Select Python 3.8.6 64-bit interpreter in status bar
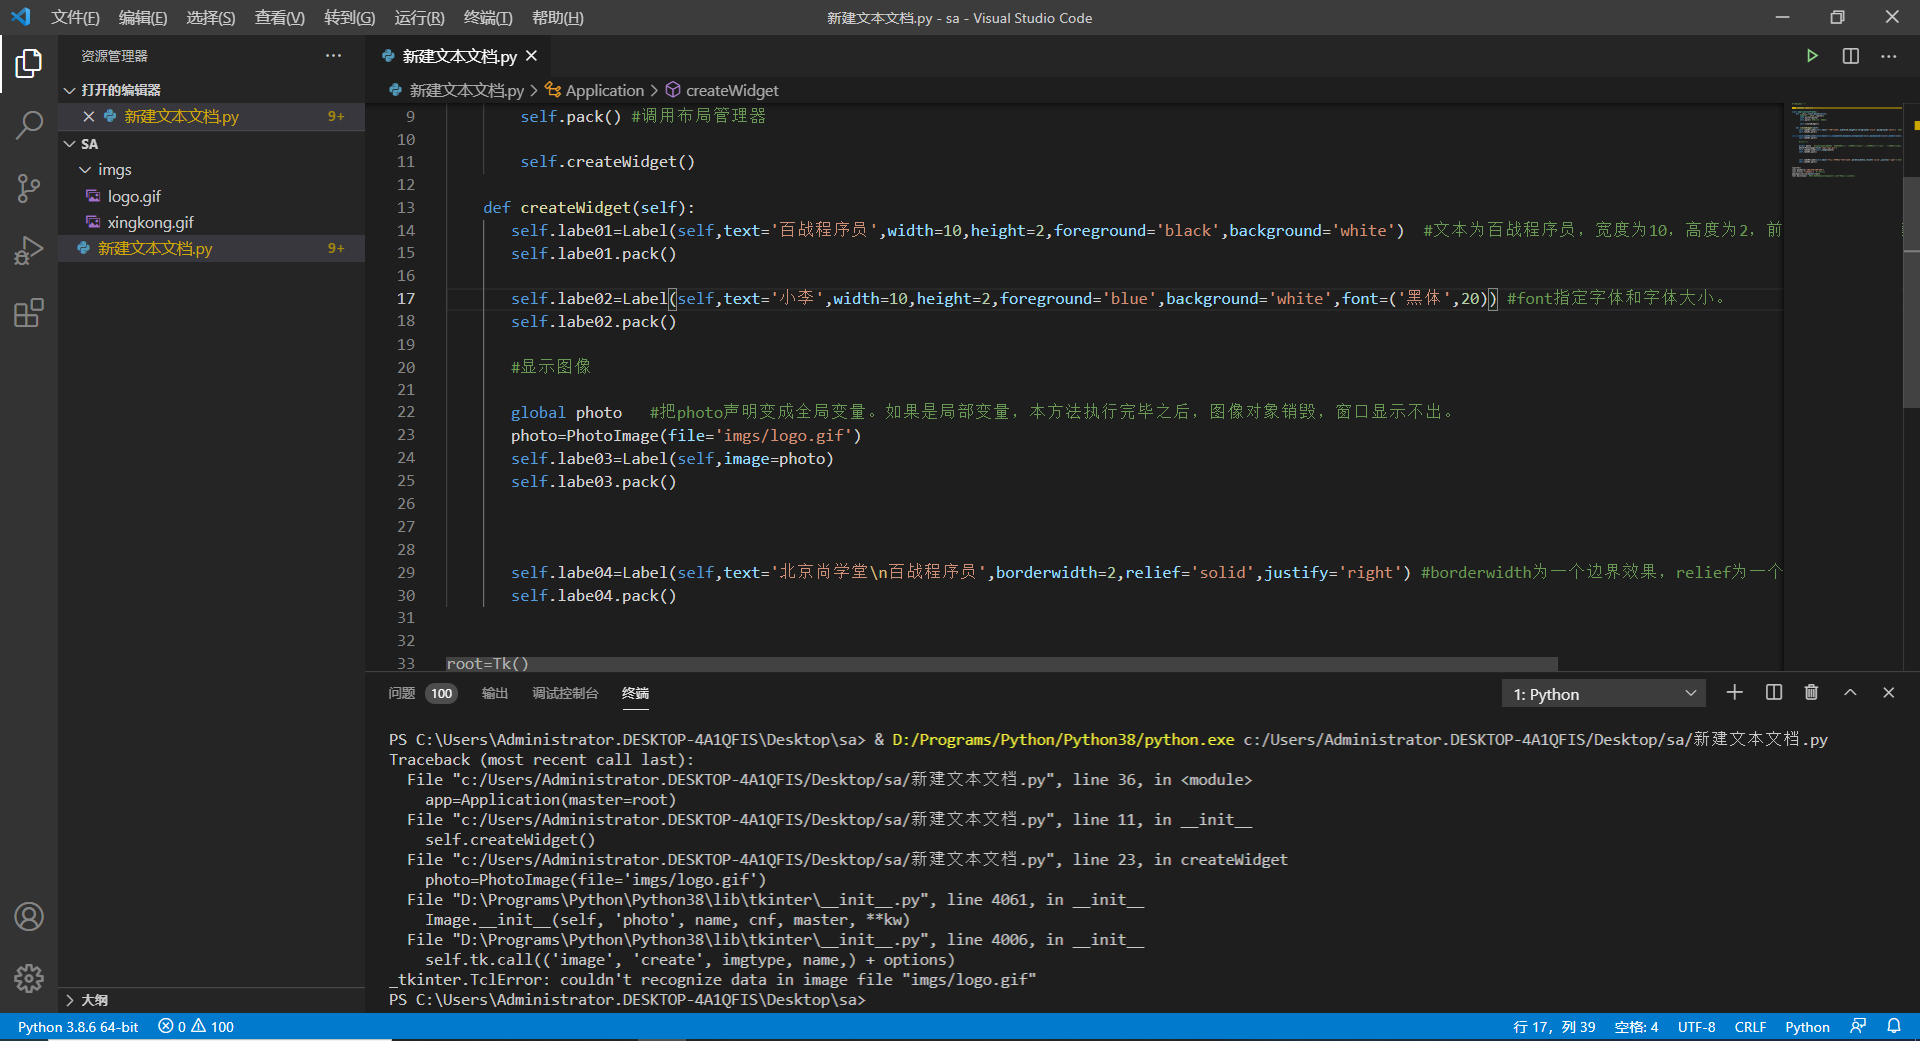Image resolution: width=1920 pixels, height=1041 pixels. click(78, 1027)
